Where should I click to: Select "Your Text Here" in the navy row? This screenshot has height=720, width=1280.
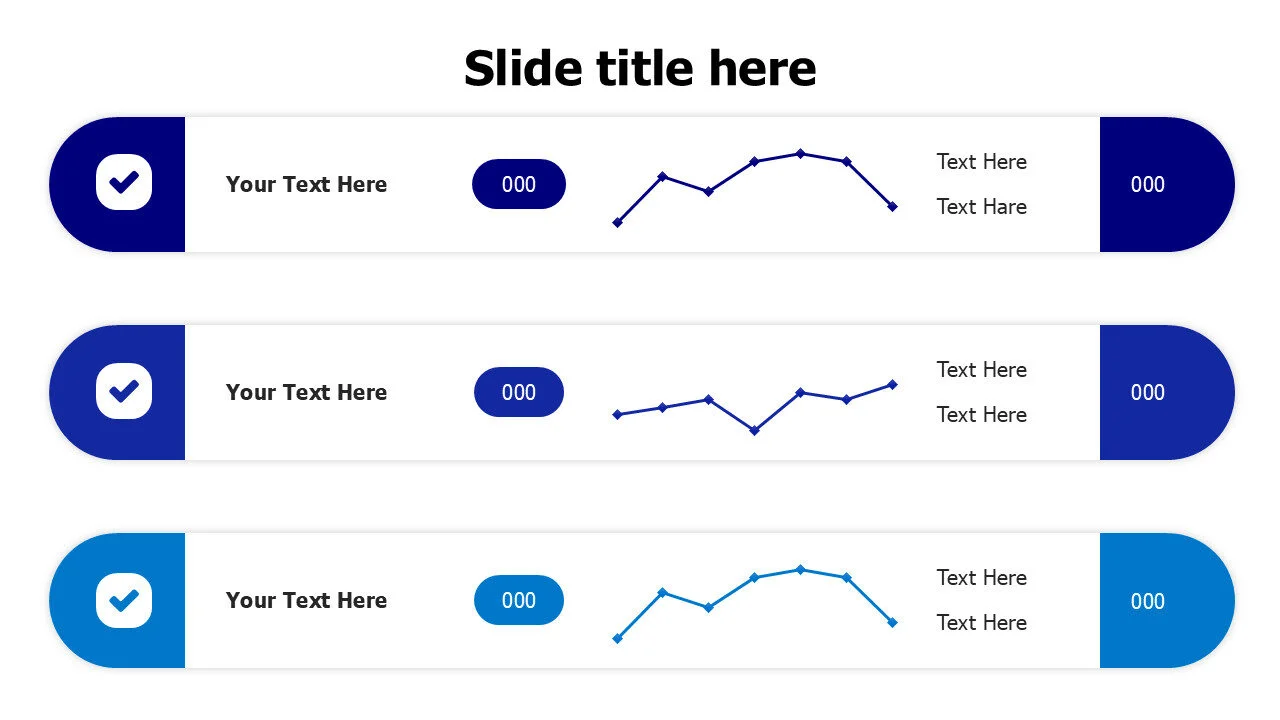coord(306,184)
